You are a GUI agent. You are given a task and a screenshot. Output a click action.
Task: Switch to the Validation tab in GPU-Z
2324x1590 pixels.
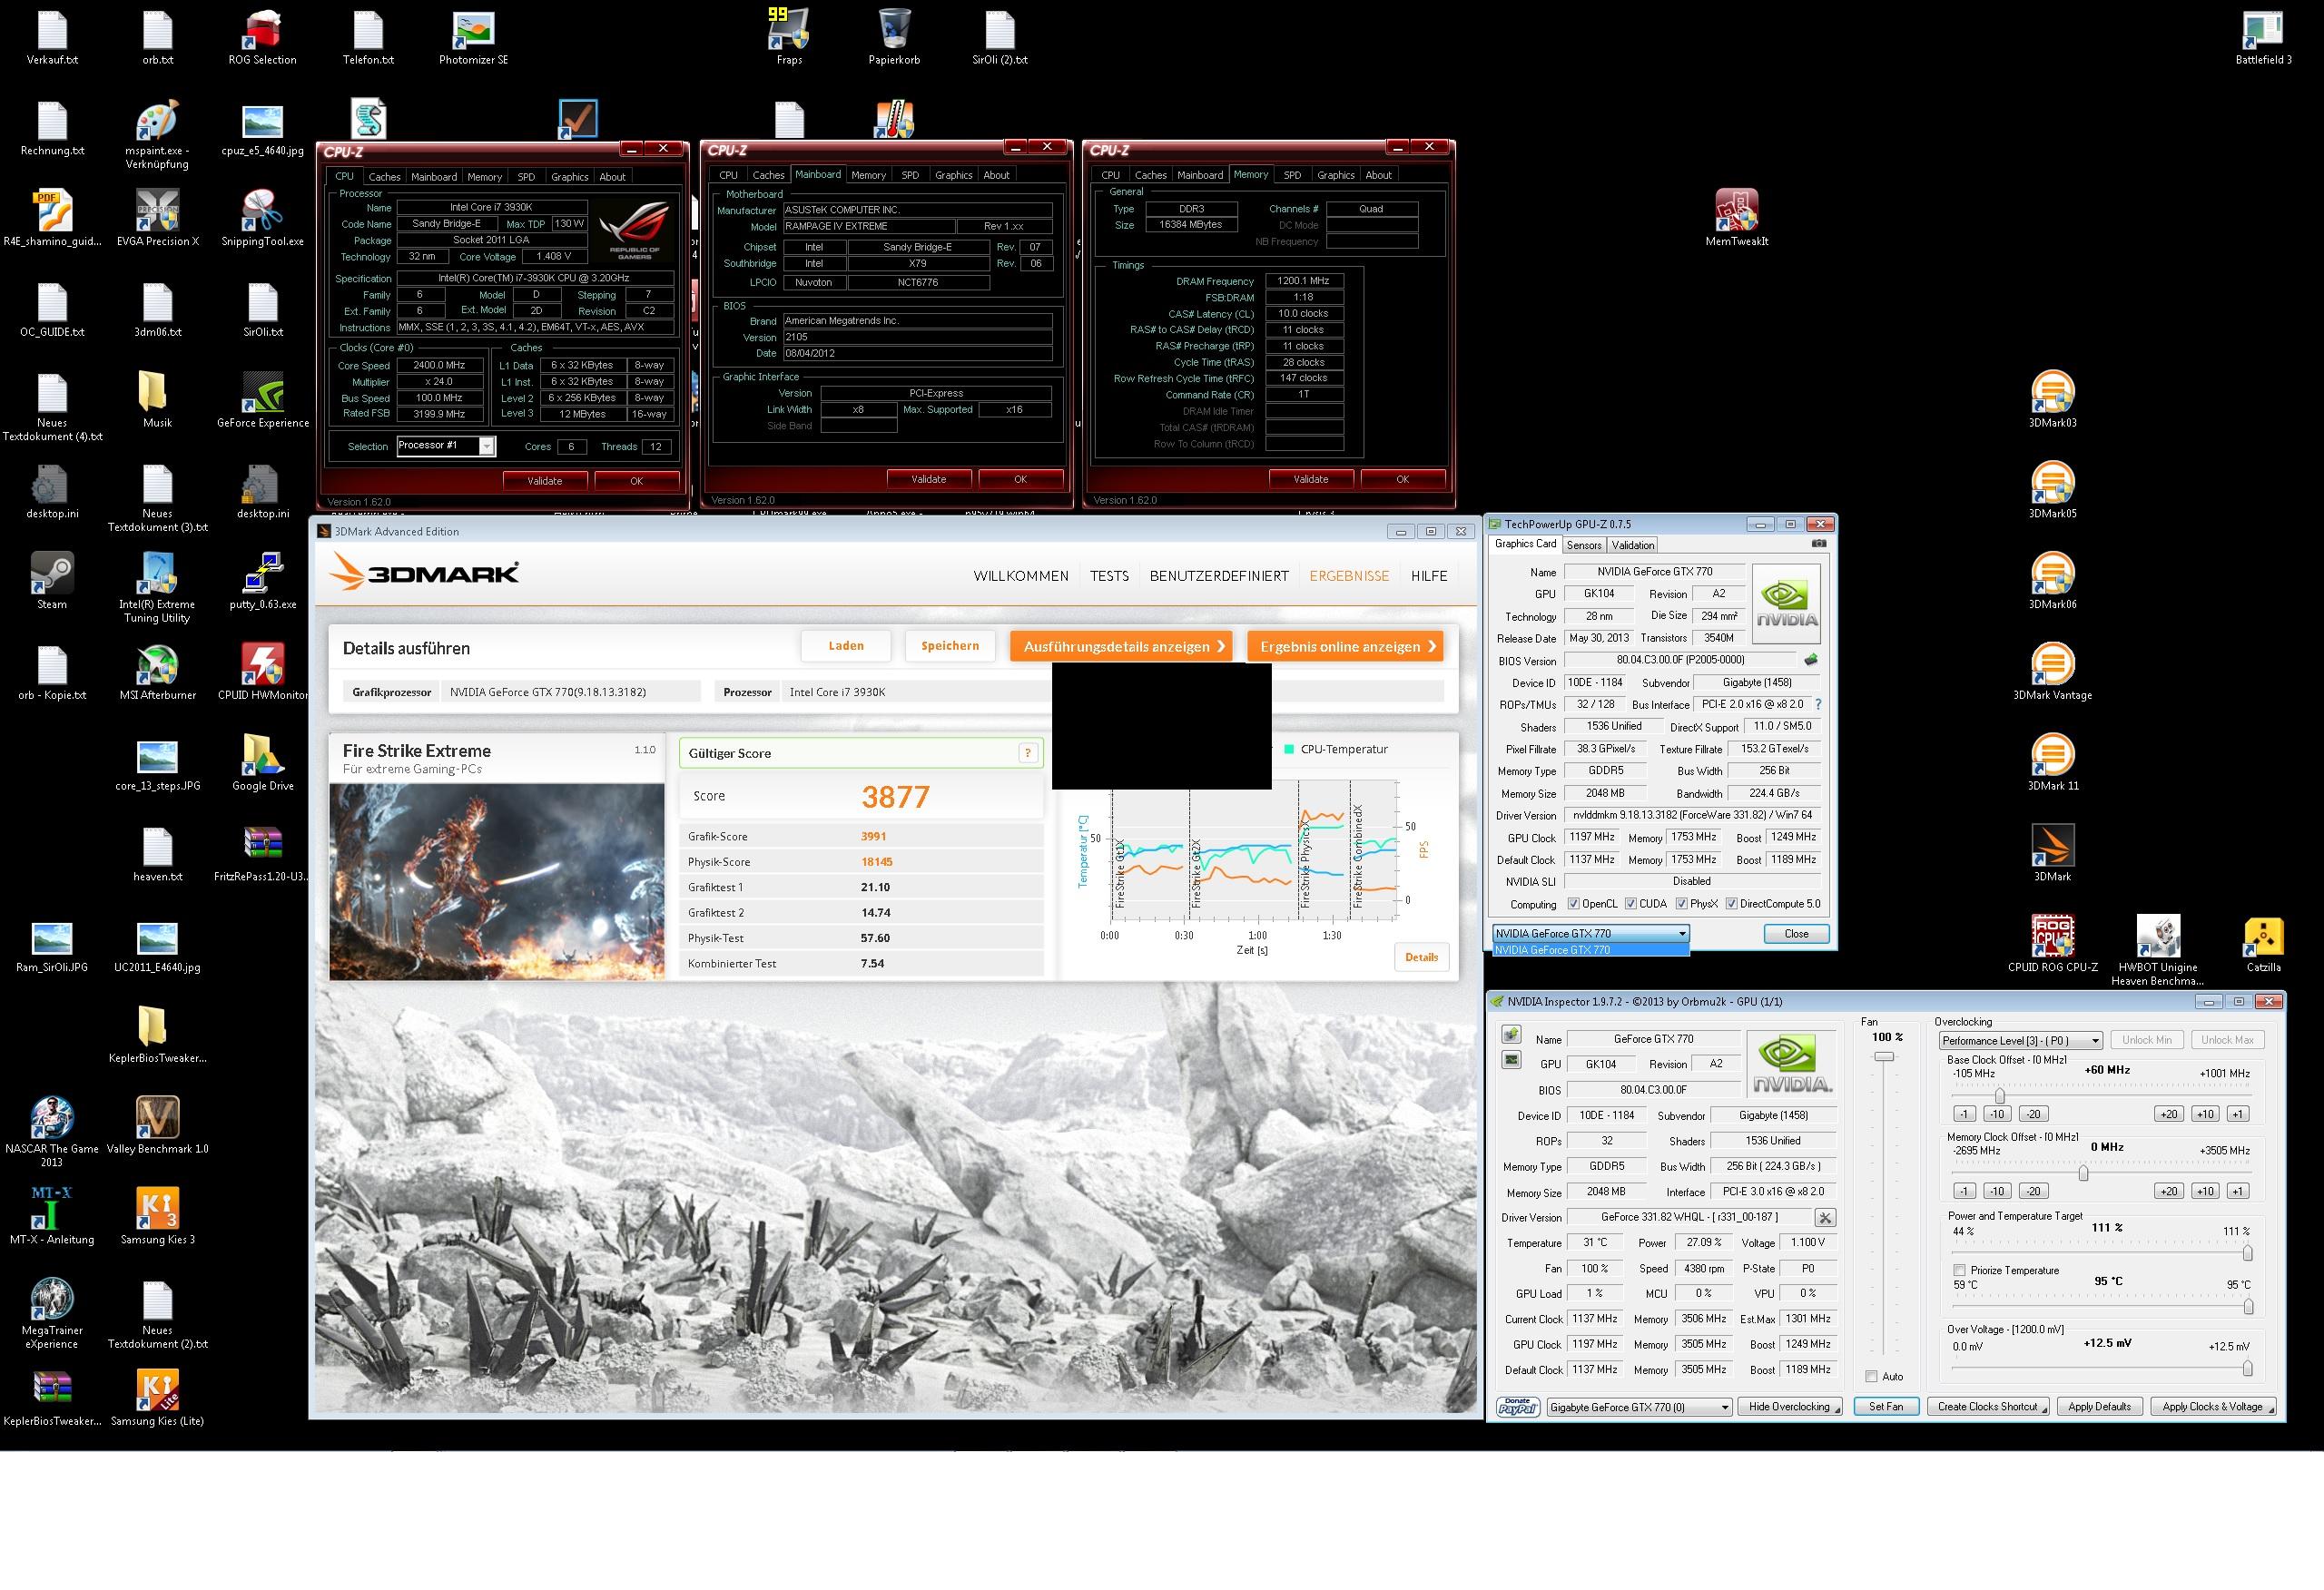(1633, 545)
